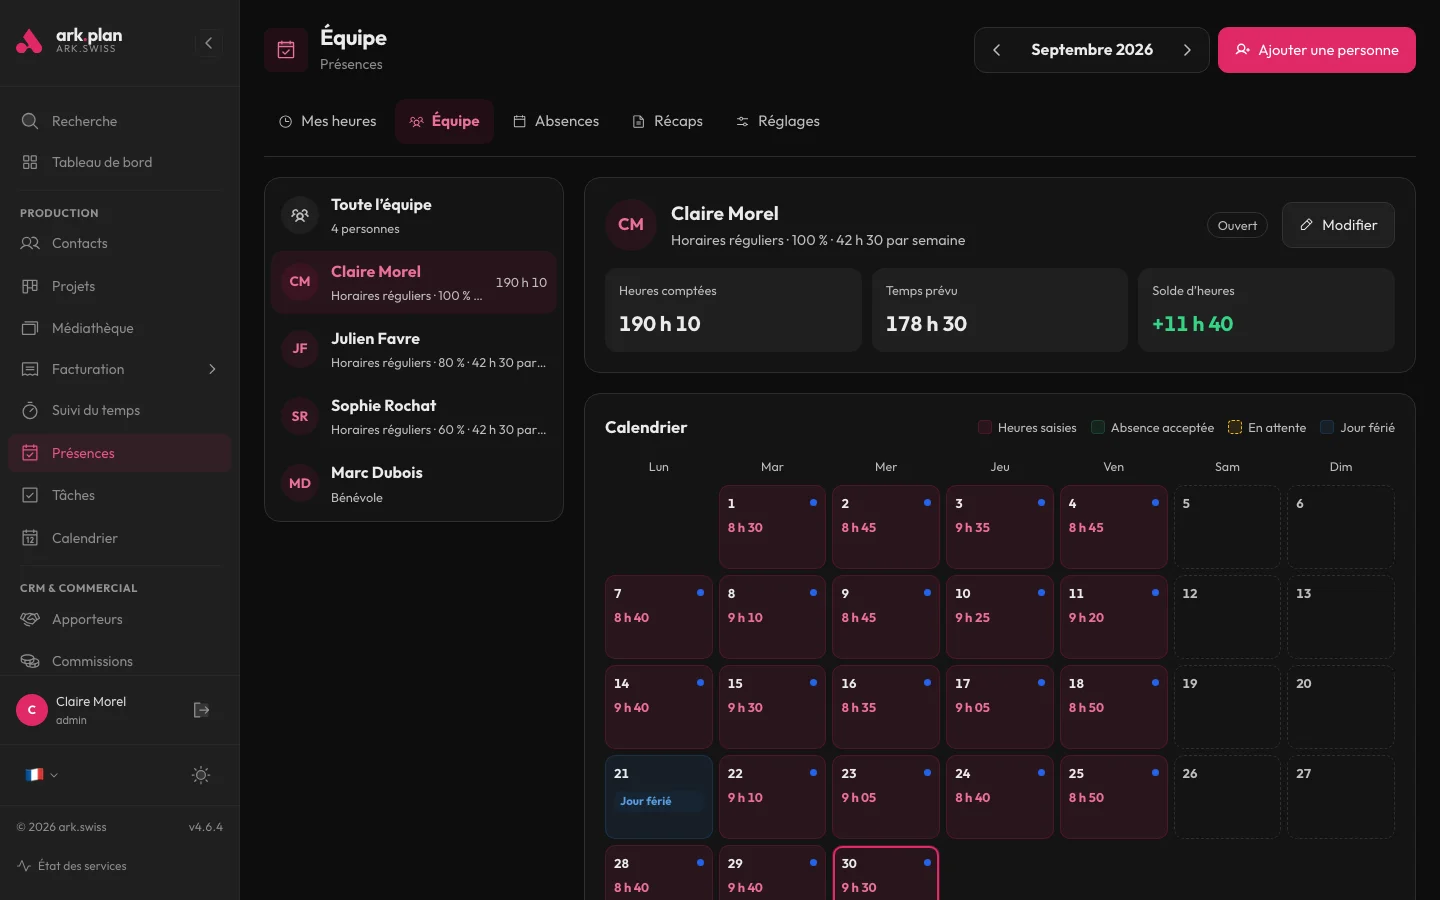This screenshot has height=900, width=1440.
Task: Open the Récaps tab
Action: (667, 121)
